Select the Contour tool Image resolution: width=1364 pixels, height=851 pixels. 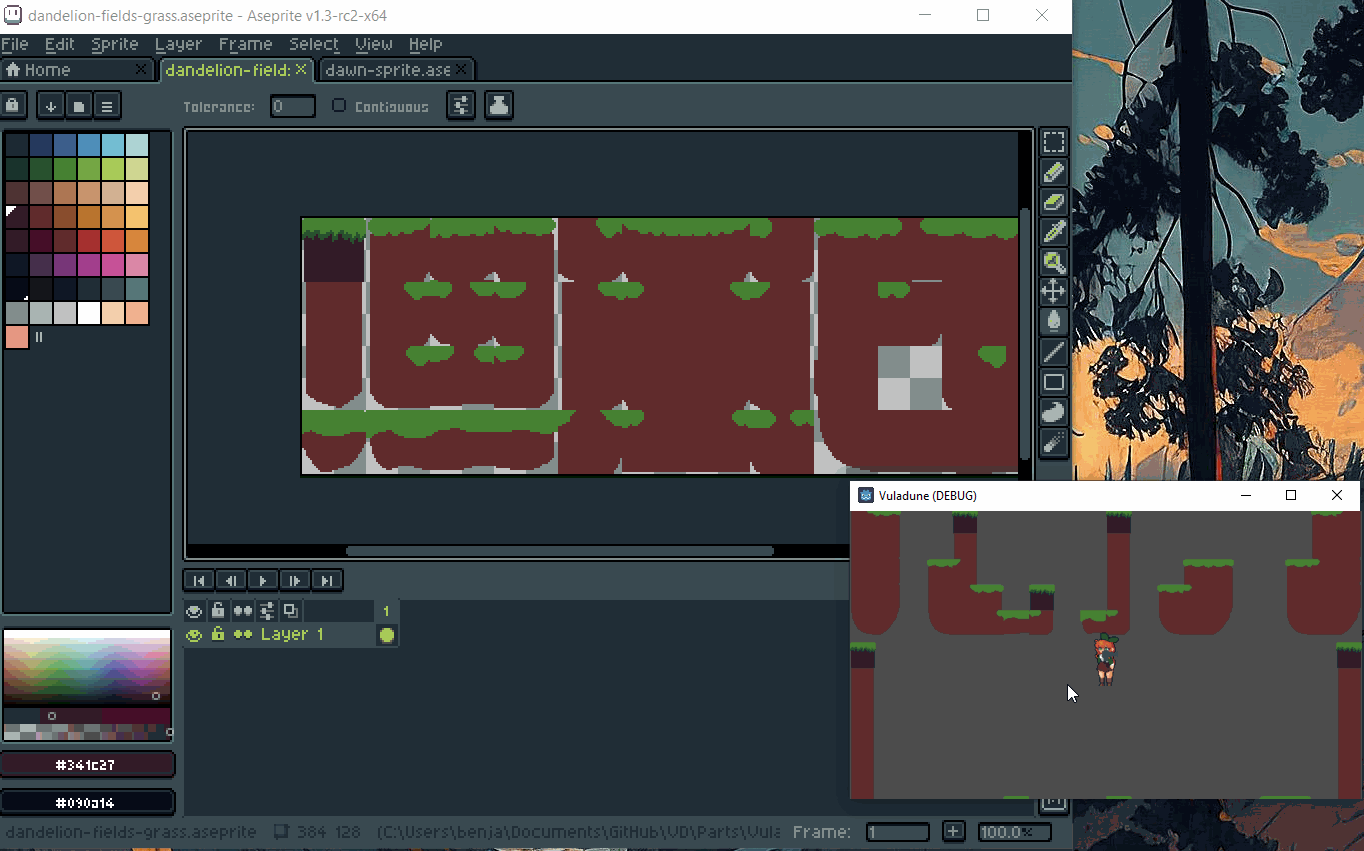[x=1053, y=412]
